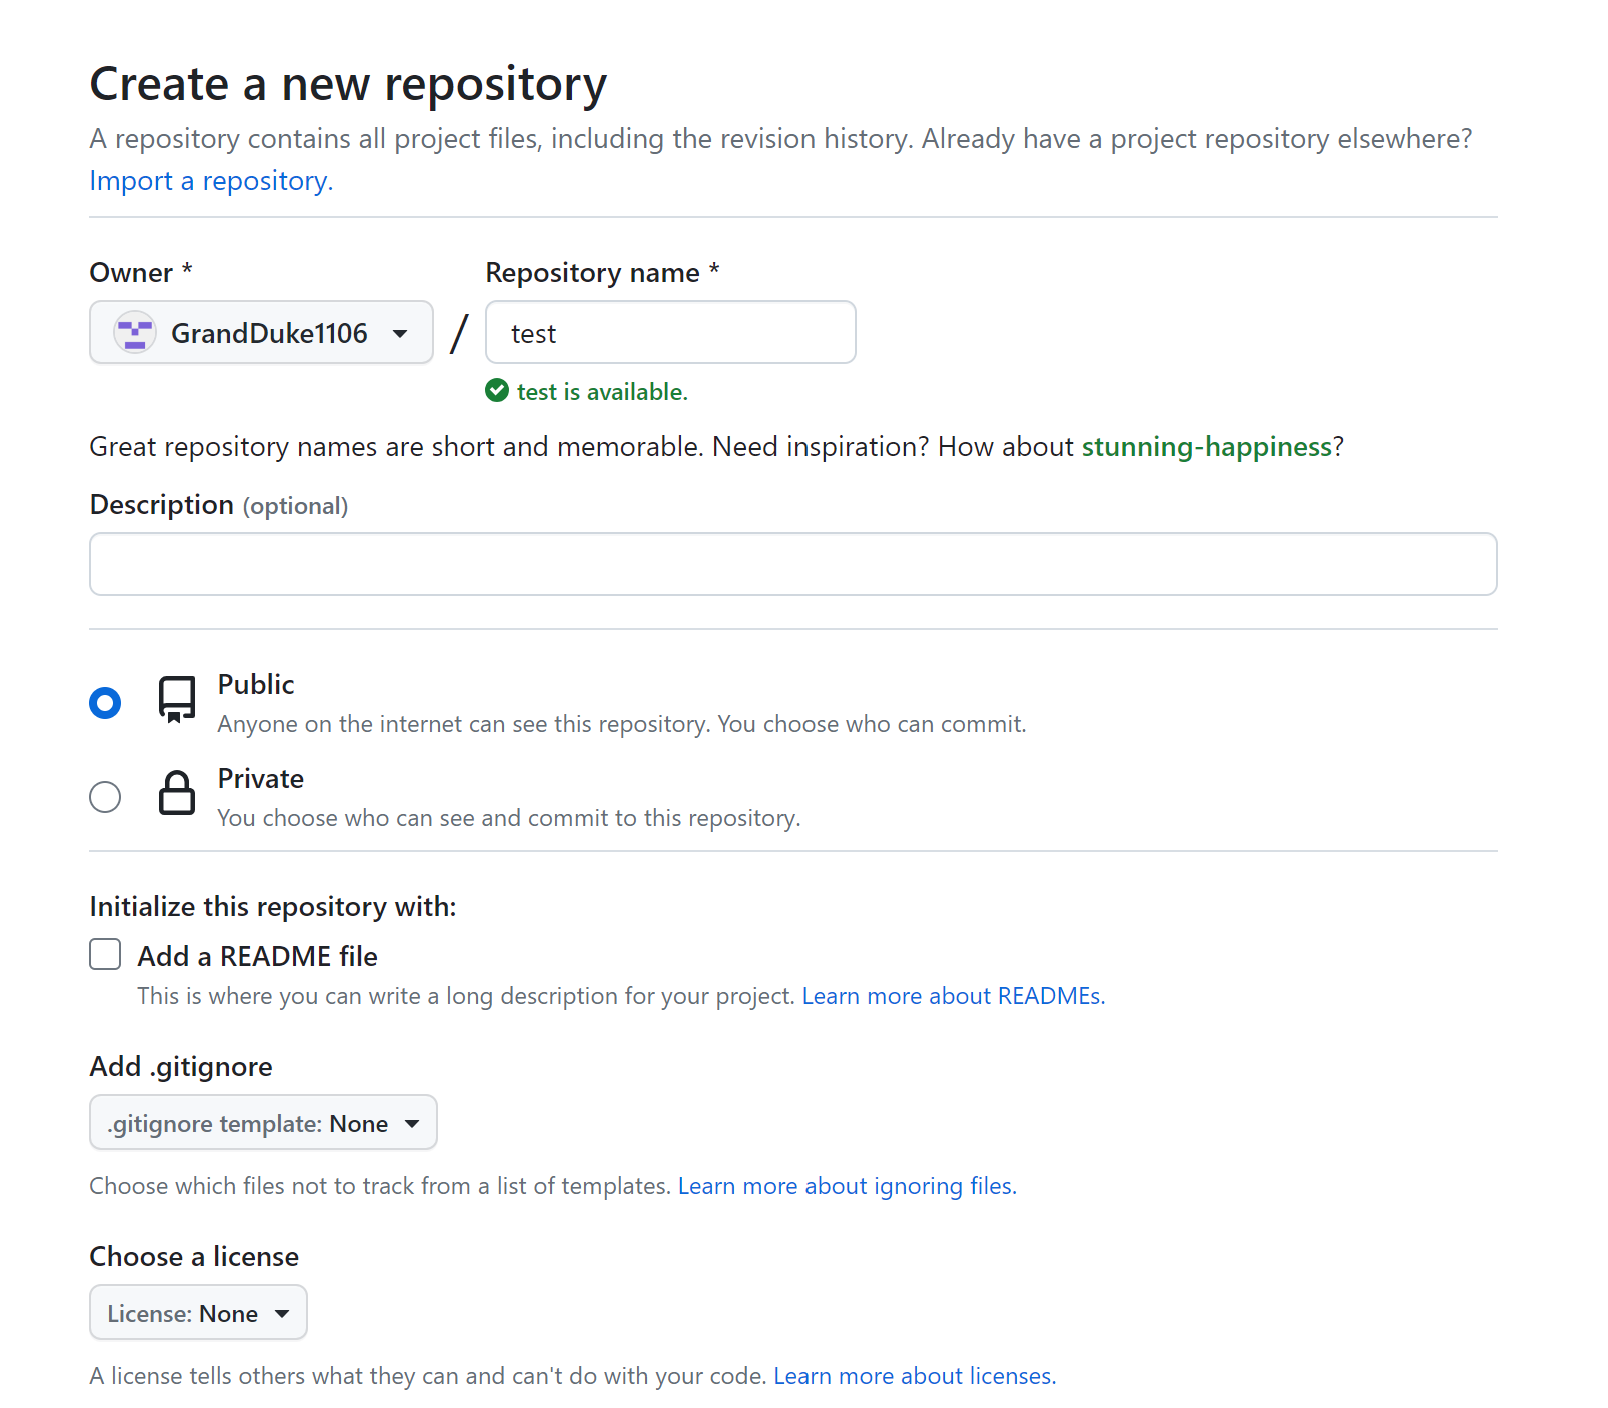Use the stunning-happiness name suggestion
The width and height of the screenshot is (1608, 1408).
tap(1207, 446)
